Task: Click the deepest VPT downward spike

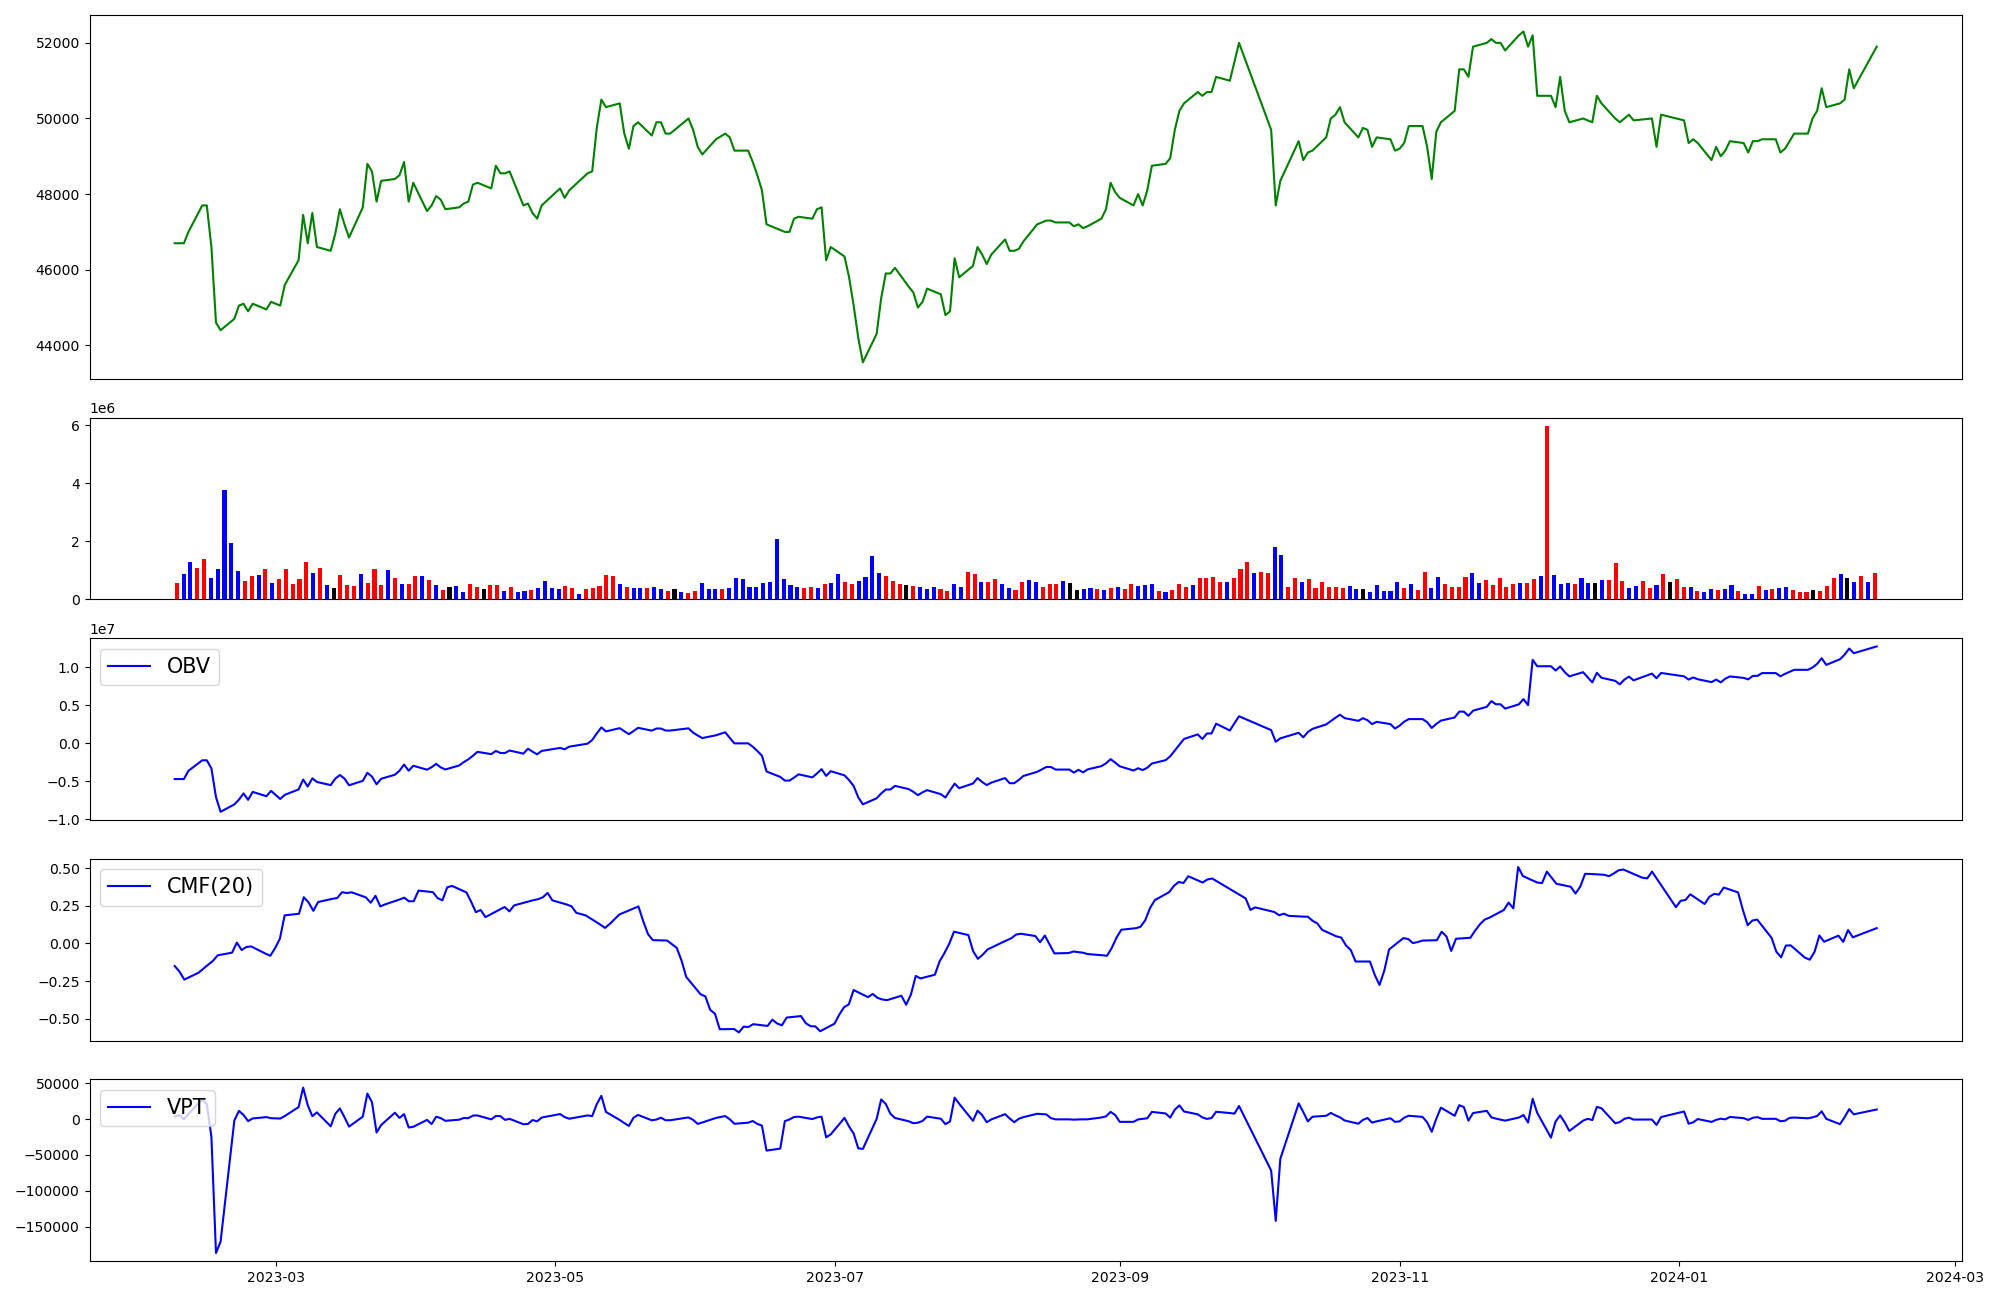Action: click(216, 1252)
